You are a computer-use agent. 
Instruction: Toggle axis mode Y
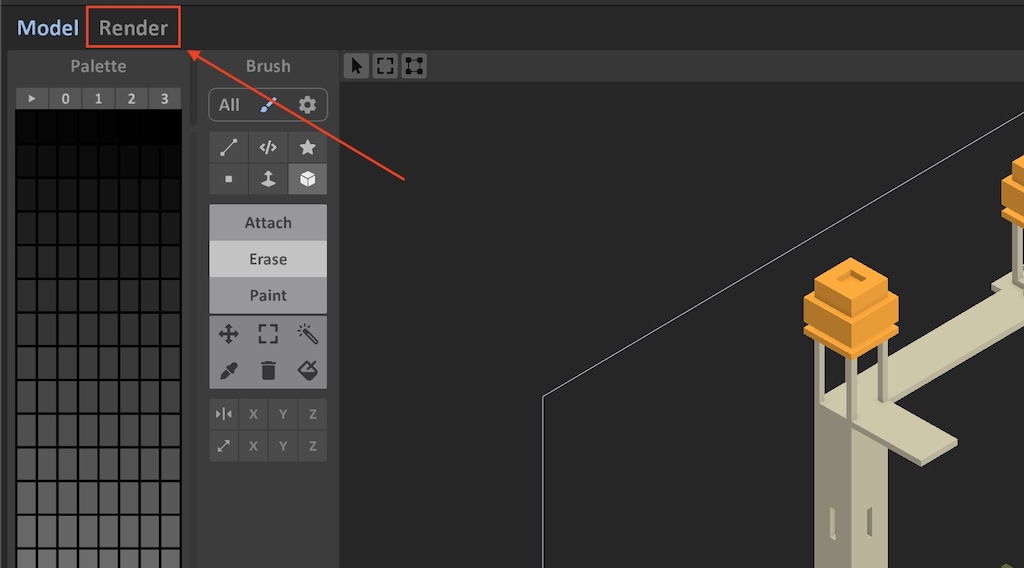283,446
